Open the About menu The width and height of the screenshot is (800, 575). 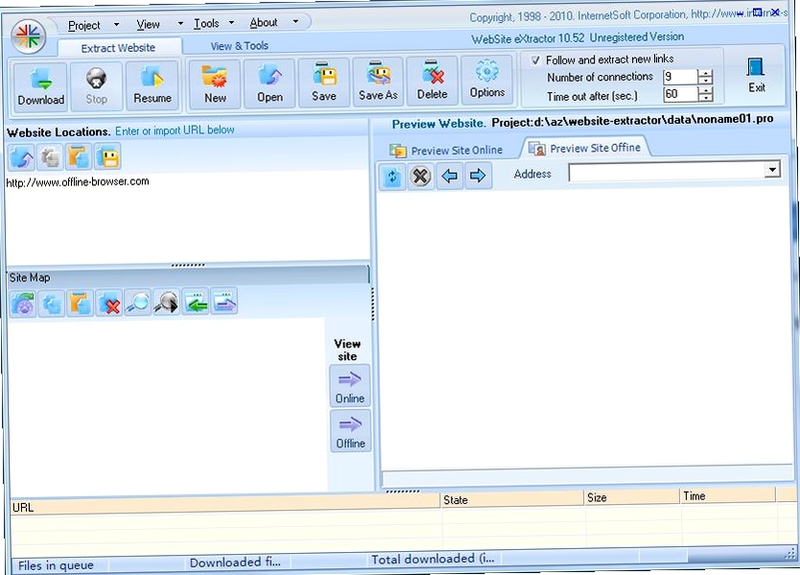click(263, 22)
